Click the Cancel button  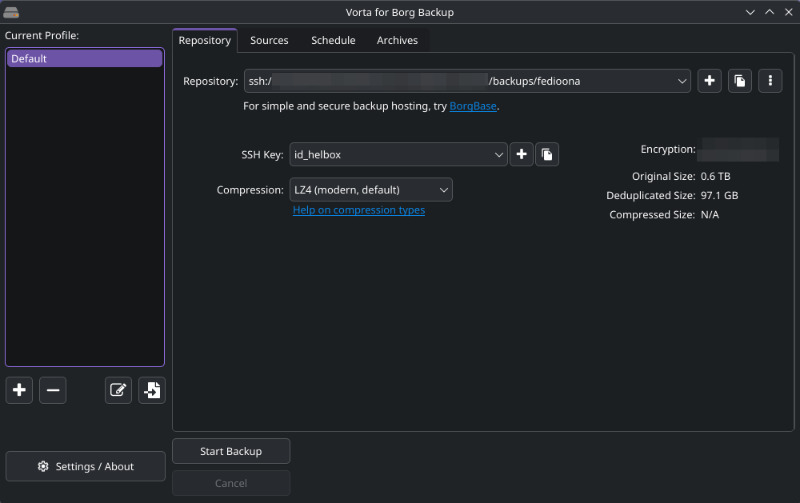click(231, 483)
